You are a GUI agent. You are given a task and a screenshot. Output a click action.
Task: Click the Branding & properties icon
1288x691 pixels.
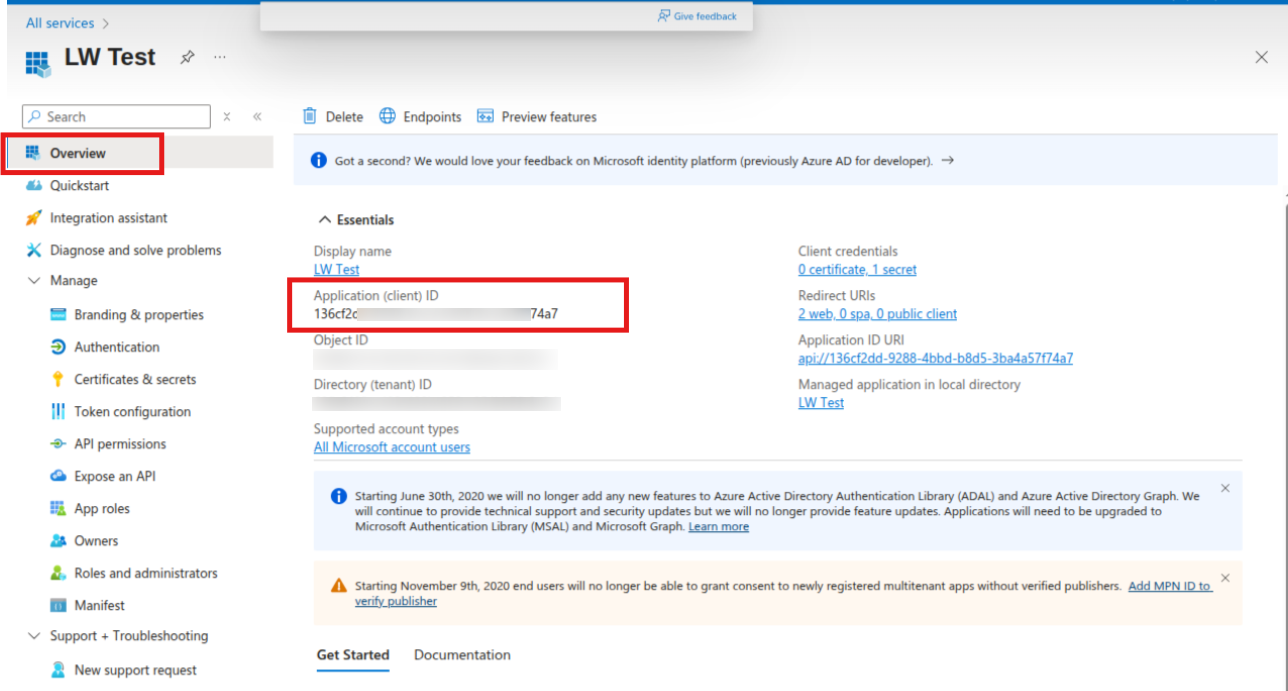click(58, 315)
